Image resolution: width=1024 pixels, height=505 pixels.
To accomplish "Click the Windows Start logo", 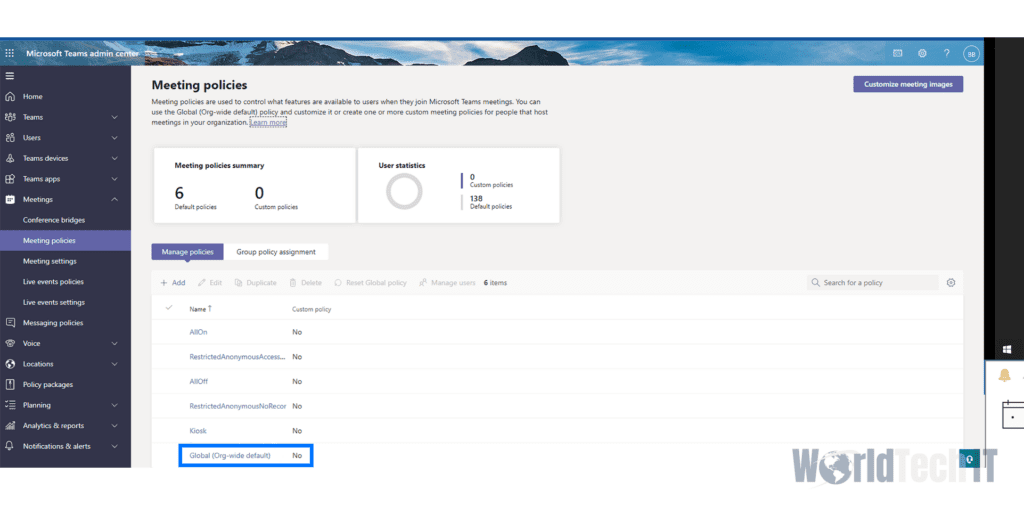I will 1008,349.
